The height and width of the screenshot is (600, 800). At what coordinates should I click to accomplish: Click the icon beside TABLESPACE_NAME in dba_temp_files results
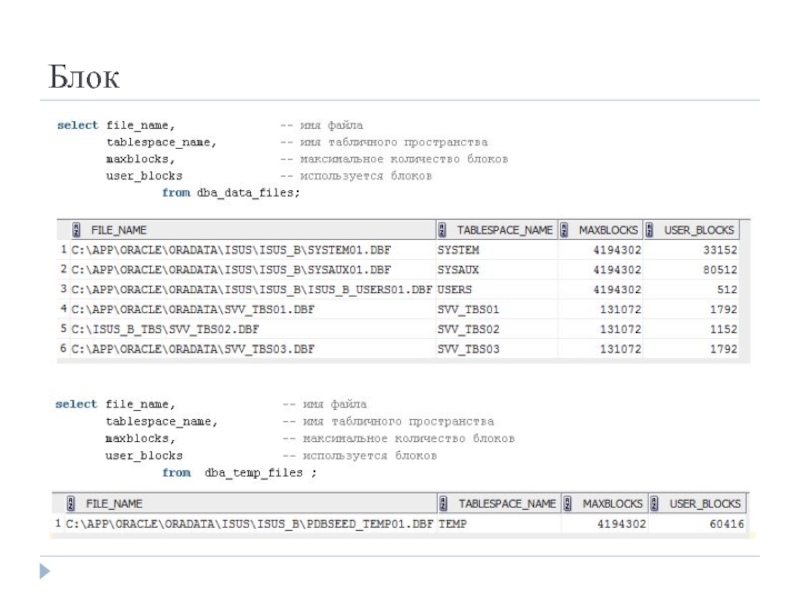pyautogui.click(x=443, y=503)
